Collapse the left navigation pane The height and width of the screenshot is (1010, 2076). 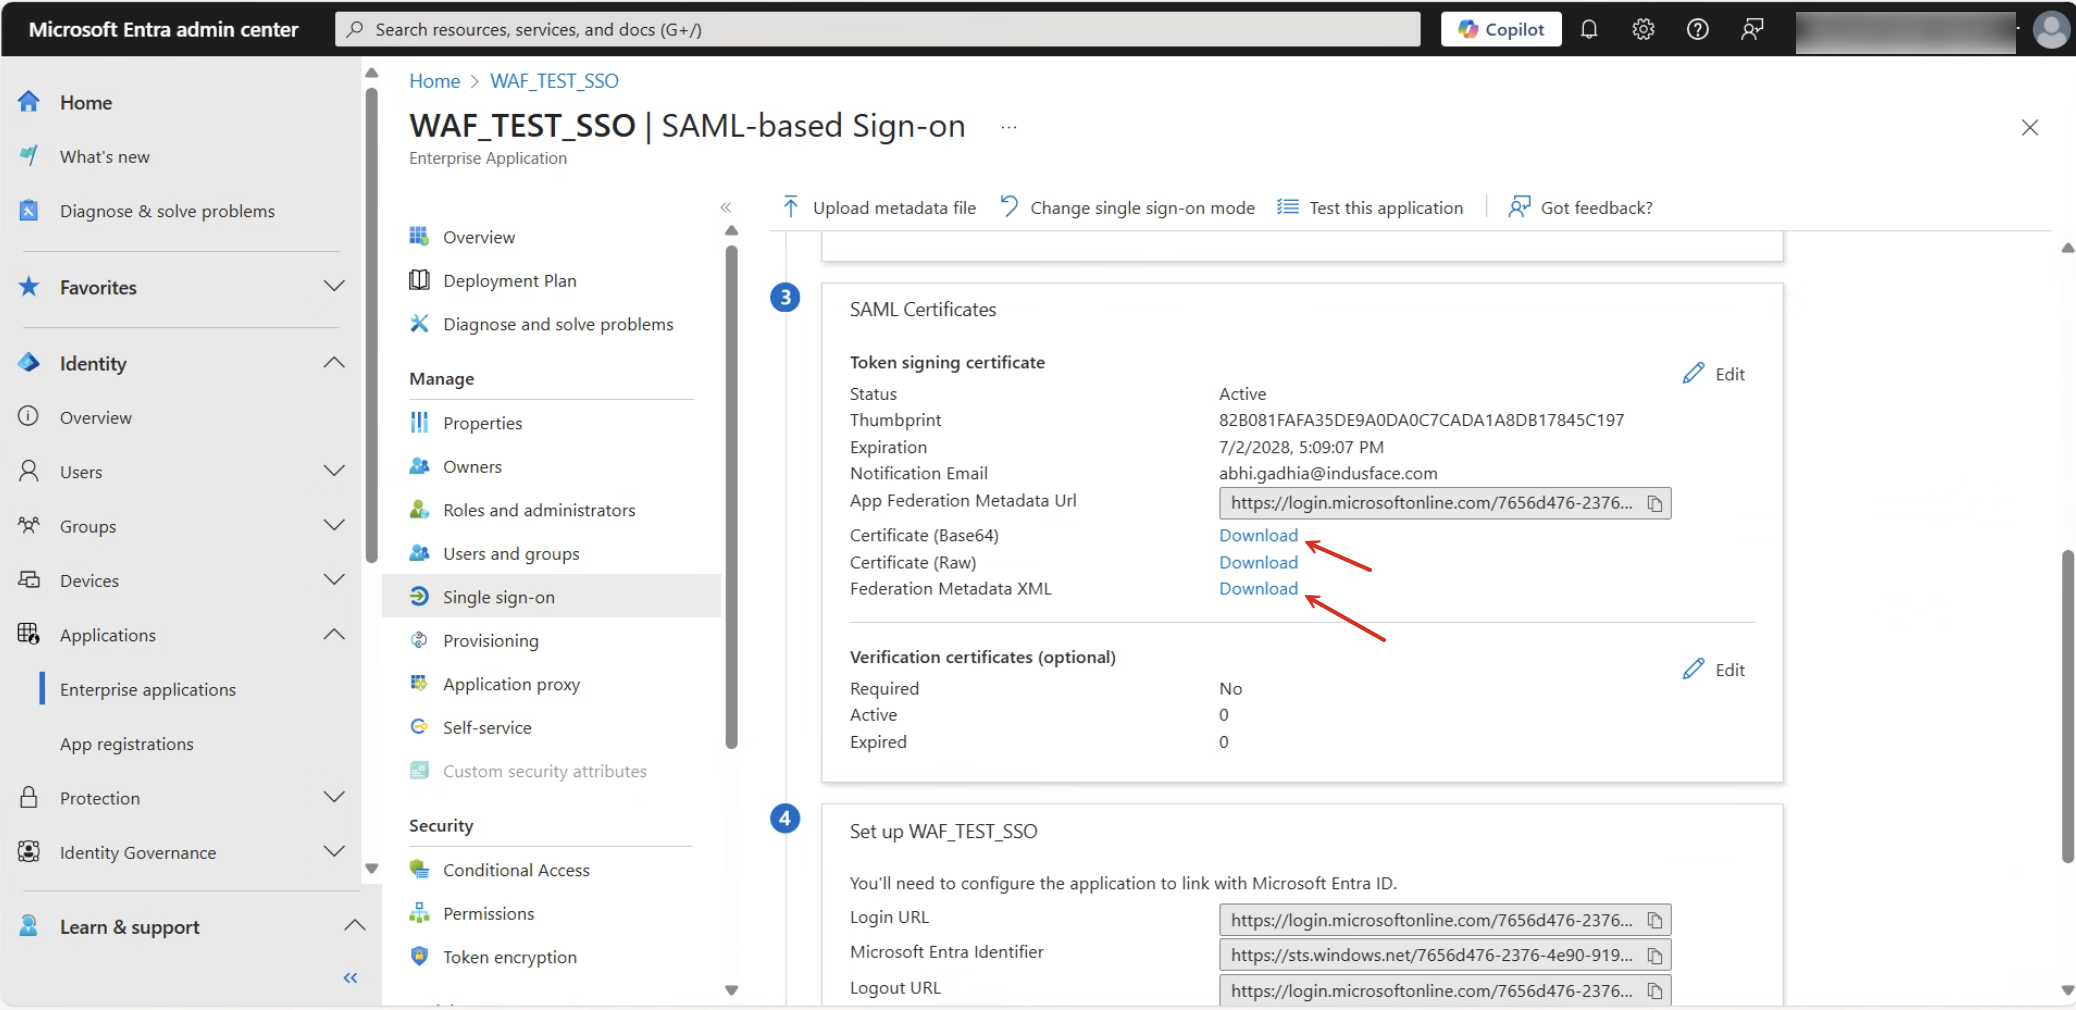350,978
